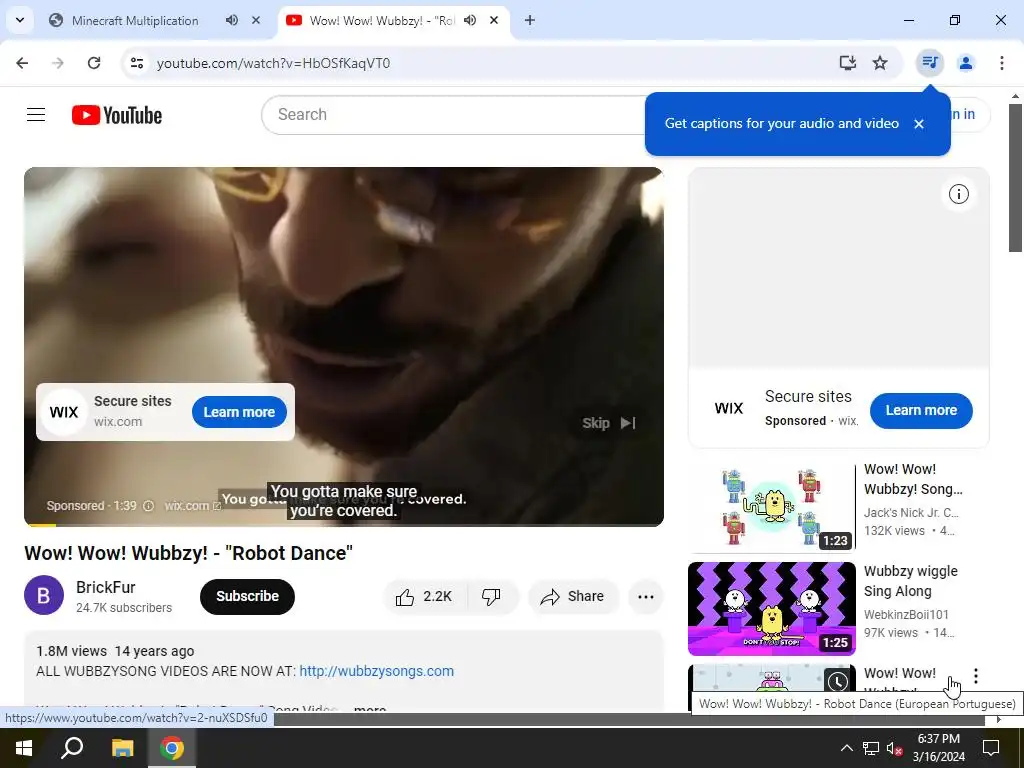
Task: Like the video with 2.2K likes
Action: (424, 596)
